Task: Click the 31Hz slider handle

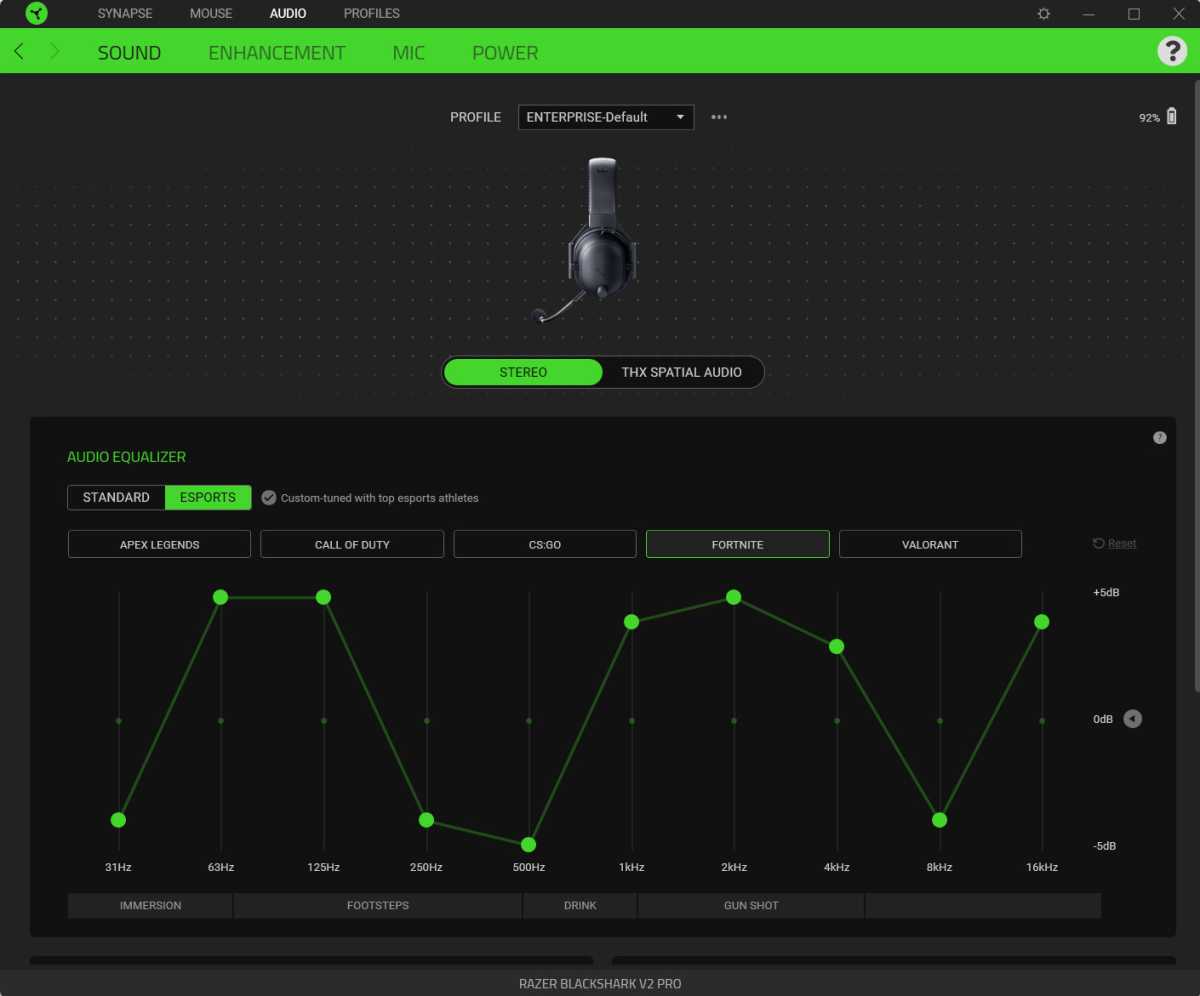Action: click(x=118, y=820)
